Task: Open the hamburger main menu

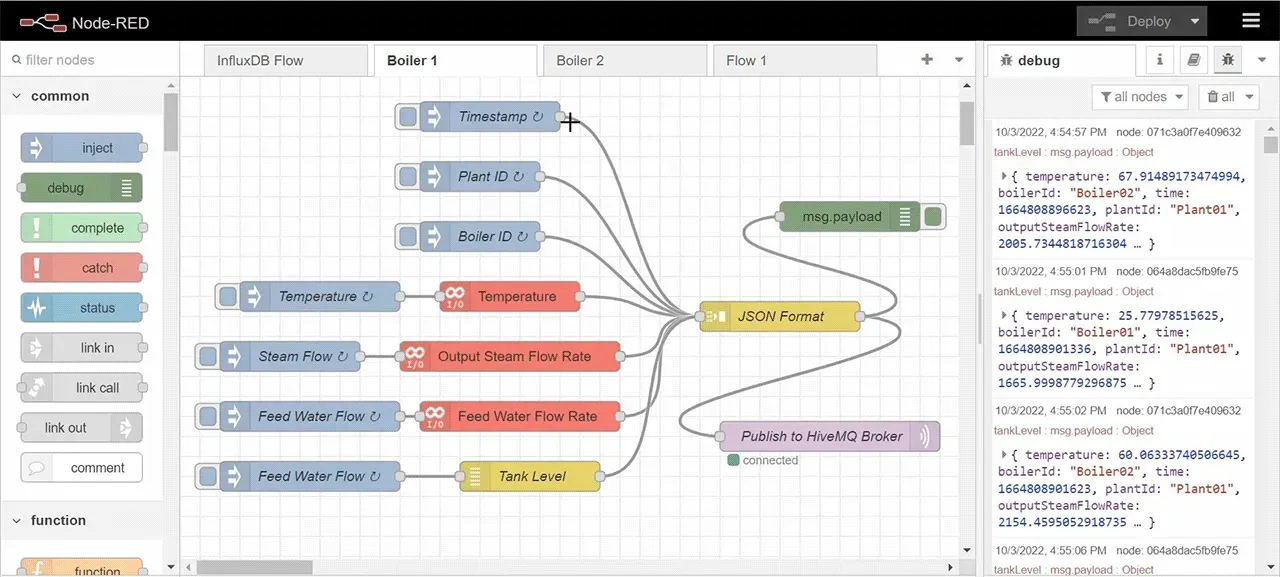Action: [1251, 20]
